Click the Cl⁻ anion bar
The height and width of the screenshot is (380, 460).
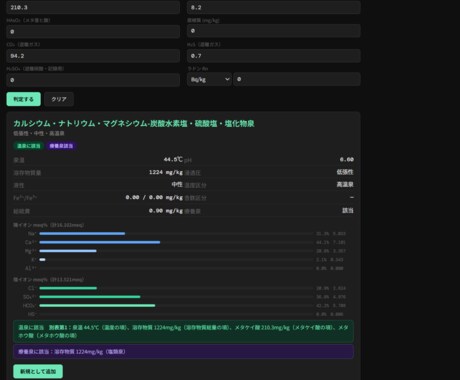(68, 288)
